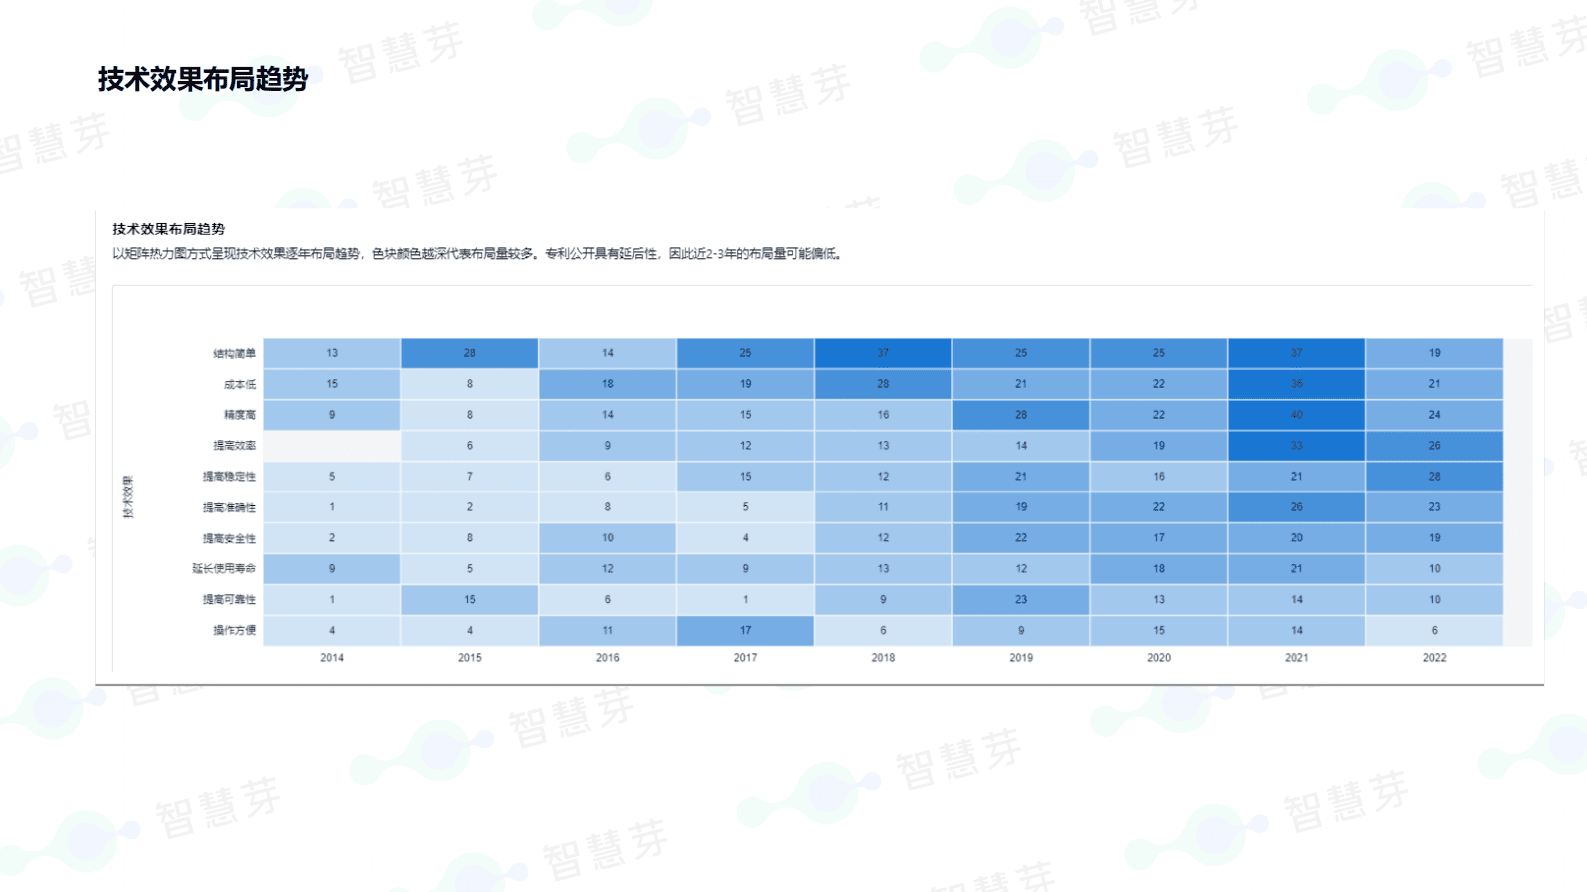Select the 成本低 cell for 2021 showing 36
The width and height of the screenshot is (1587, 892).
pyautogui.click(x=1296, y=384)
